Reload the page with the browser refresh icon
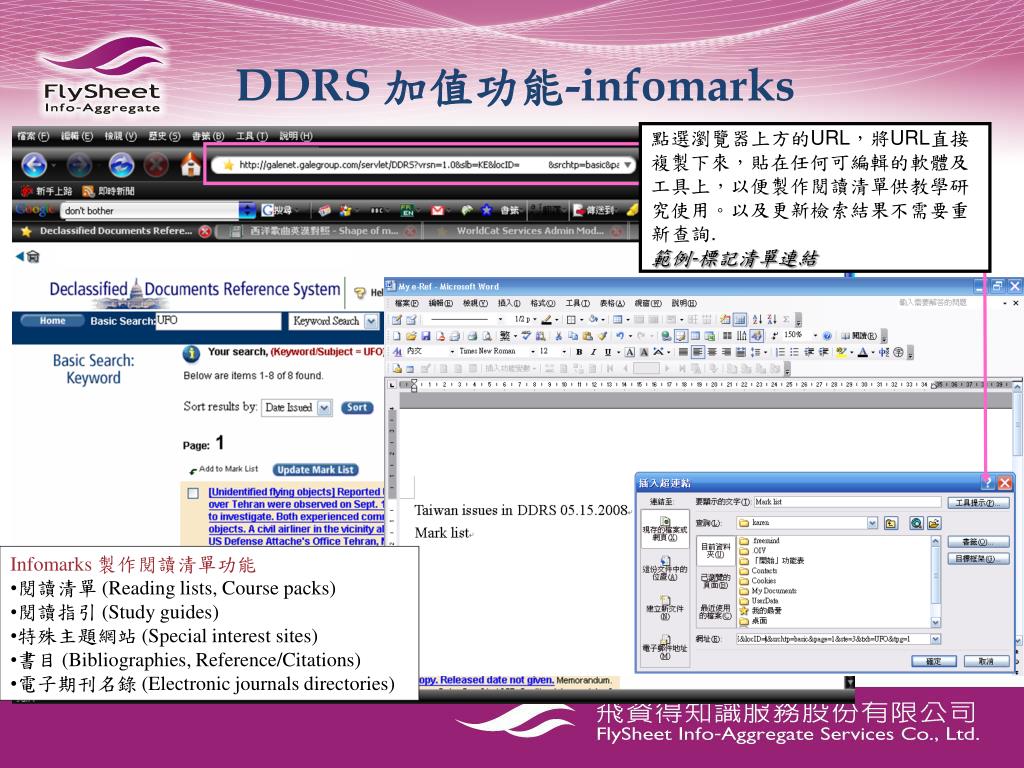 pos(121,165)
